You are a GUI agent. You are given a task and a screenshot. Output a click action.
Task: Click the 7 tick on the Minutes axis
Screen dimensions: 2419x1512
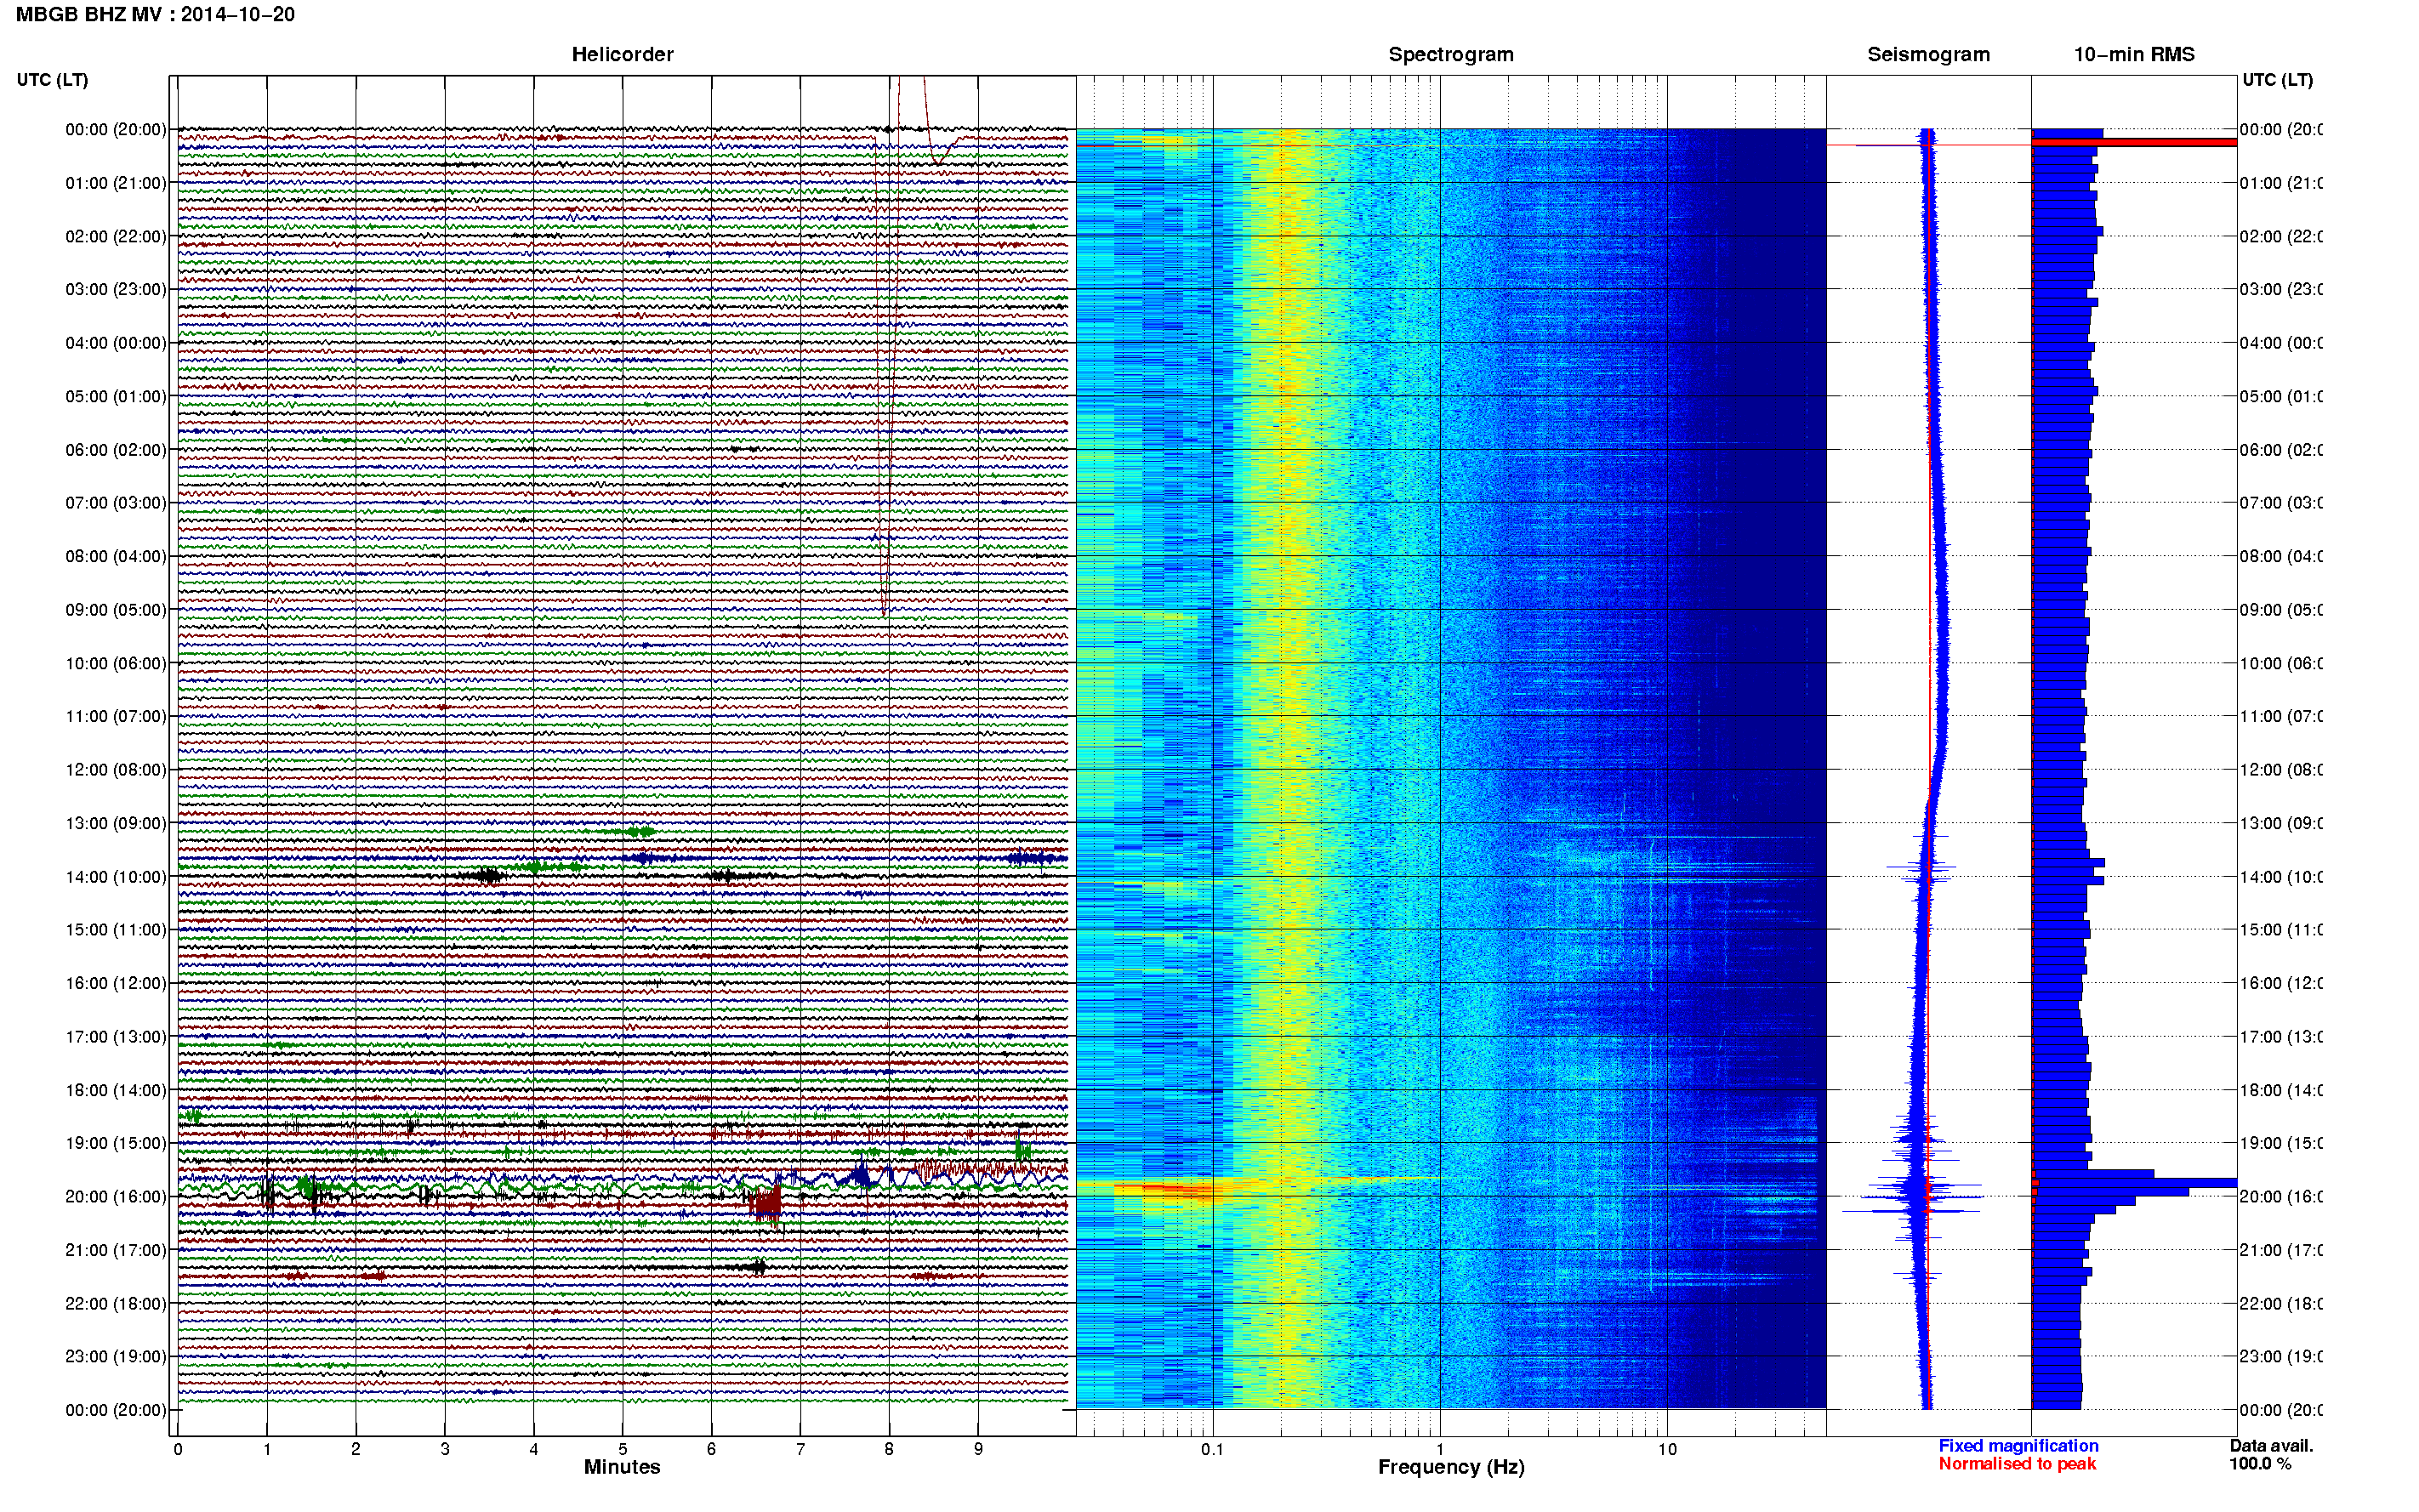tap(800, 1449)
